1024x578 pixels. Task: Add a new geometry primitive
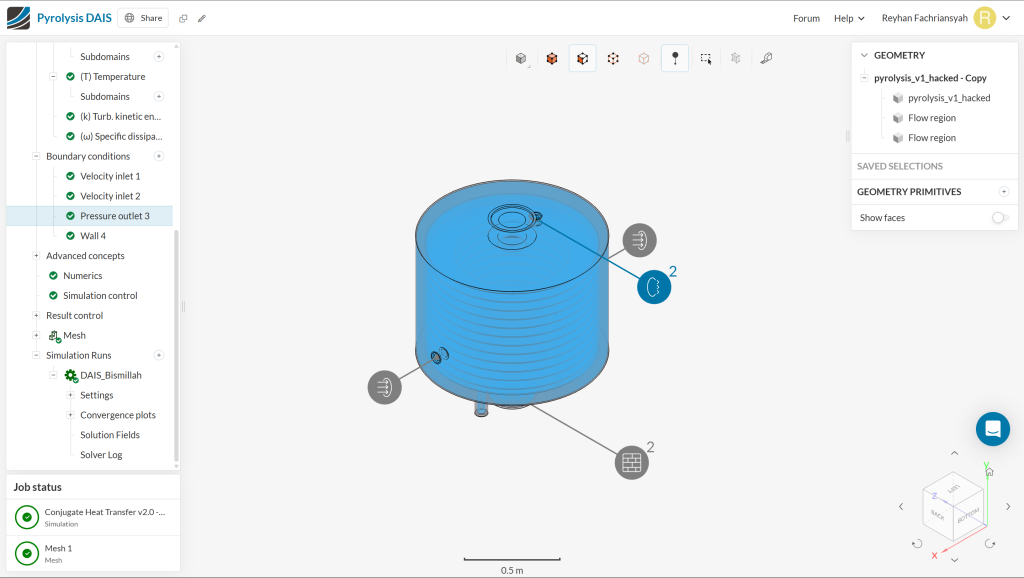click(x=1004, y=192)
